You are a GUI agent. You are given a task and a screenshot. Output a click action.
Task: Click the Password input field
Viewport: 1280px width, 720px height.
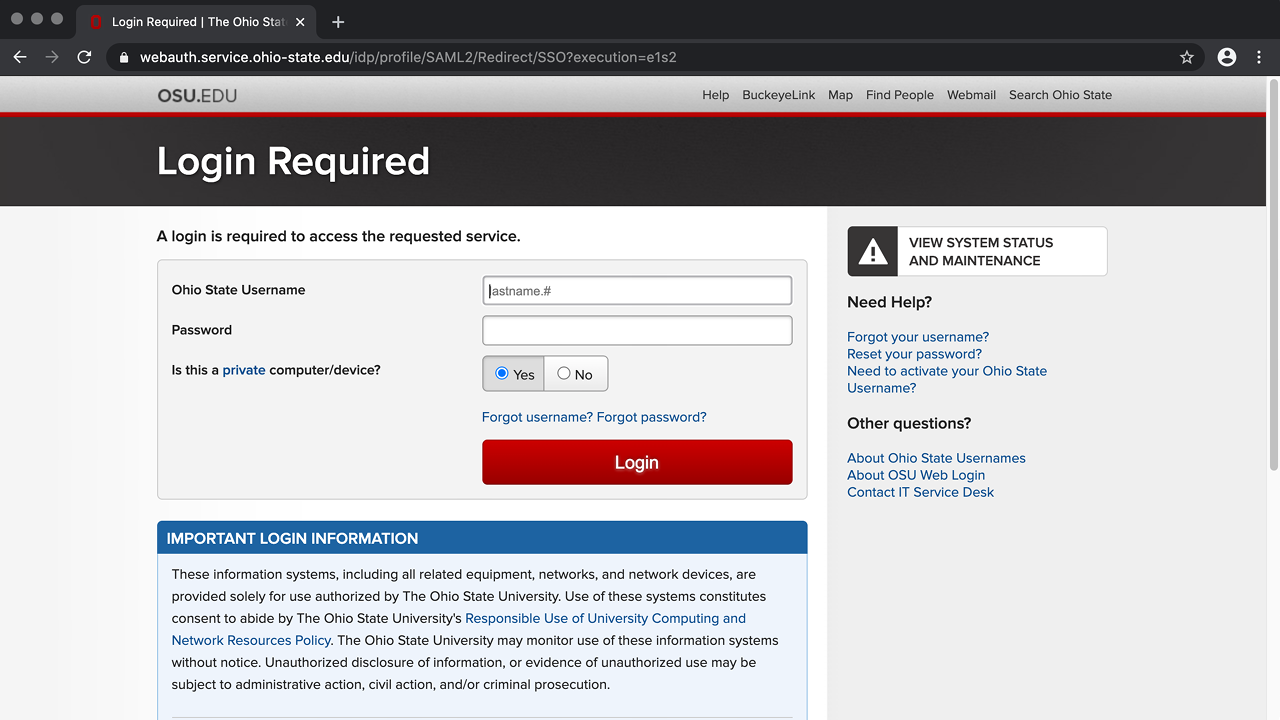pos(637,331)
